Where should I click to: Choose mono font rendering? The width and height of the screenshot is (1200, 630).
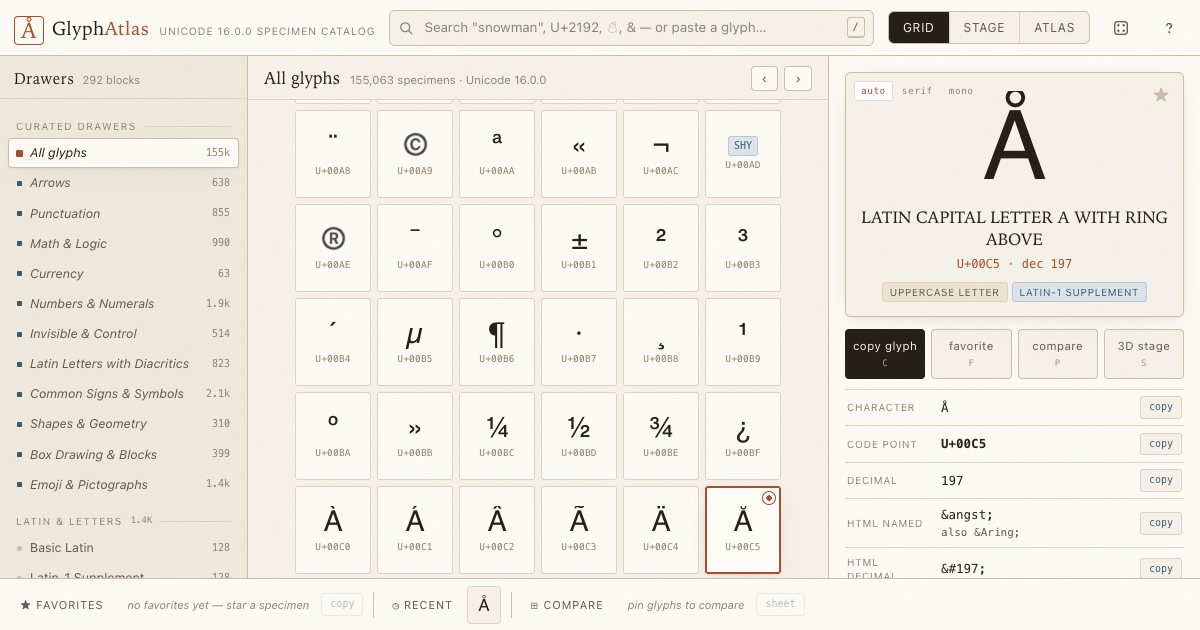[x=961, y=91]
